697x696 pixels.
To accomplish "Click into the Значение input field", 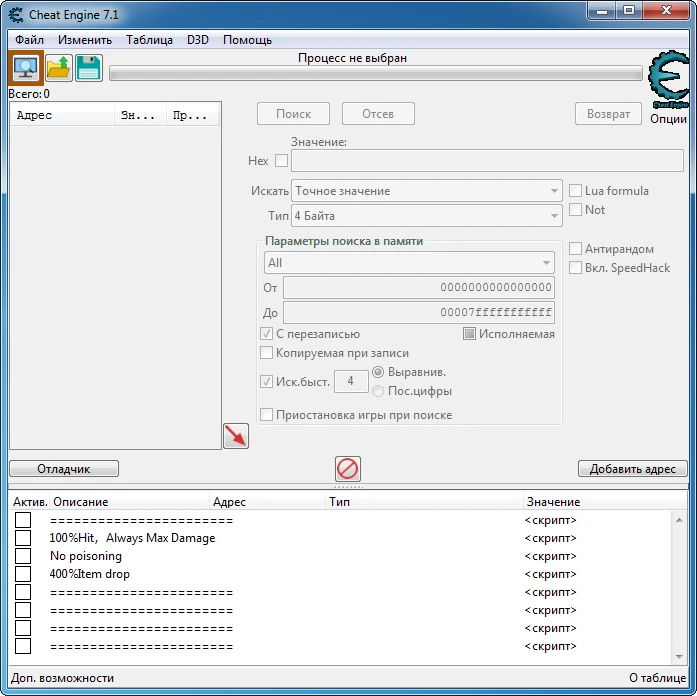I will [x=487, y=160].
